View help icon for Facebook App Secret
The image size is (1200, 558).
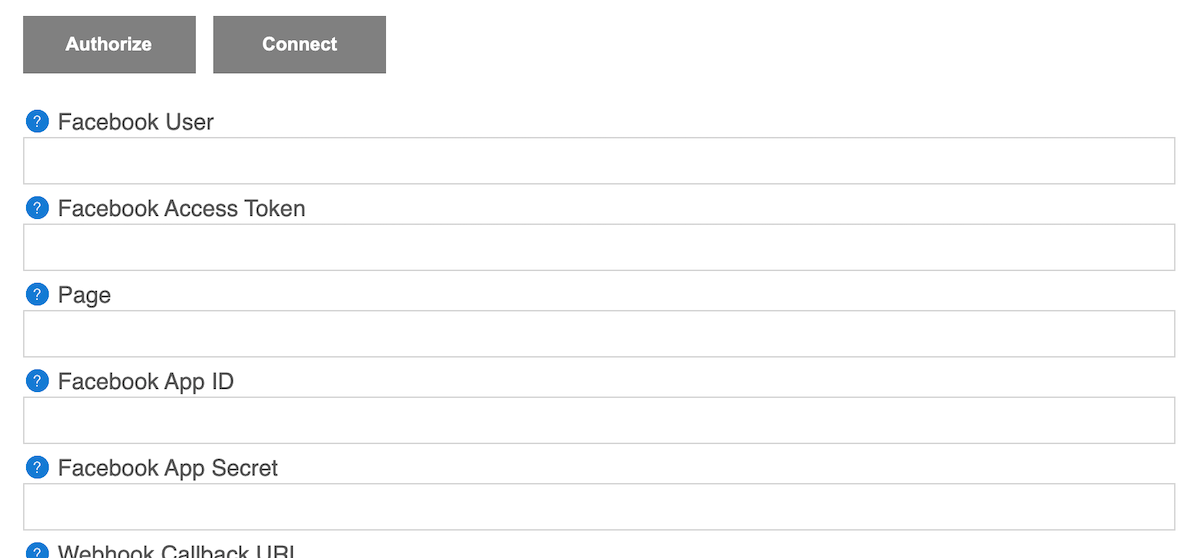pyautogui.click(x=36, y=468)
